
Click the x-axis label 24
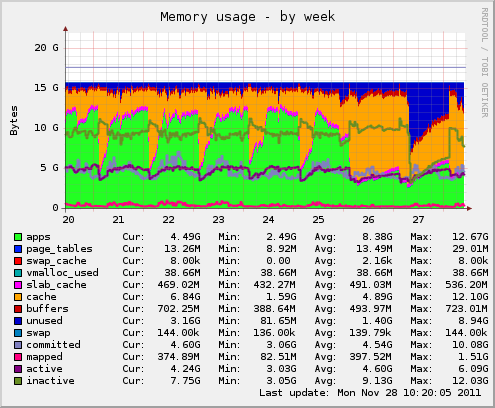pyautogui.click(x=268, y=220)
